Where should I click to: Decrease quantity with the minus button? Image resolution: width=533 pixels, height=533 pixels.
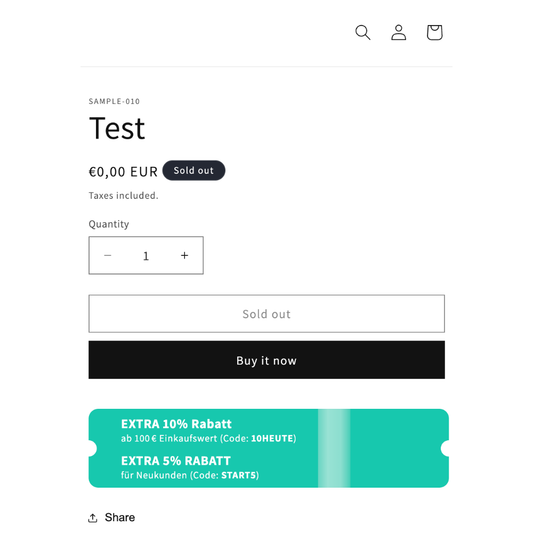[x=108, y=255]
